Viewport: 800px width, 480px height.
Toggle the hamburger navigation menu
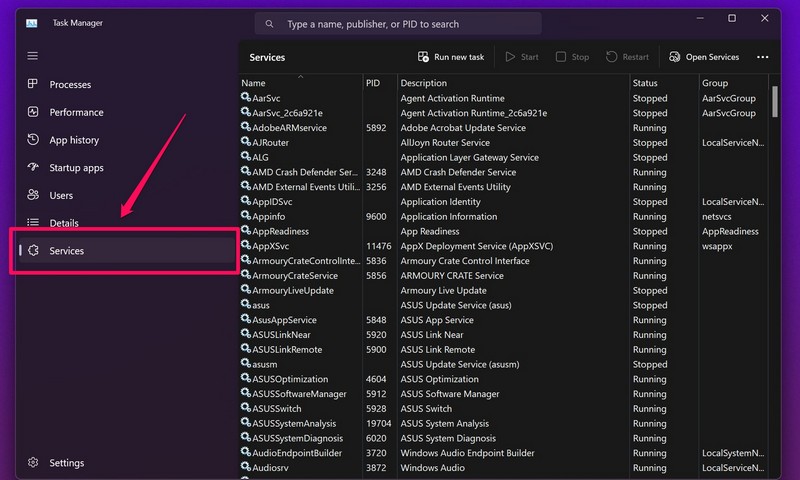coord(33,56)
